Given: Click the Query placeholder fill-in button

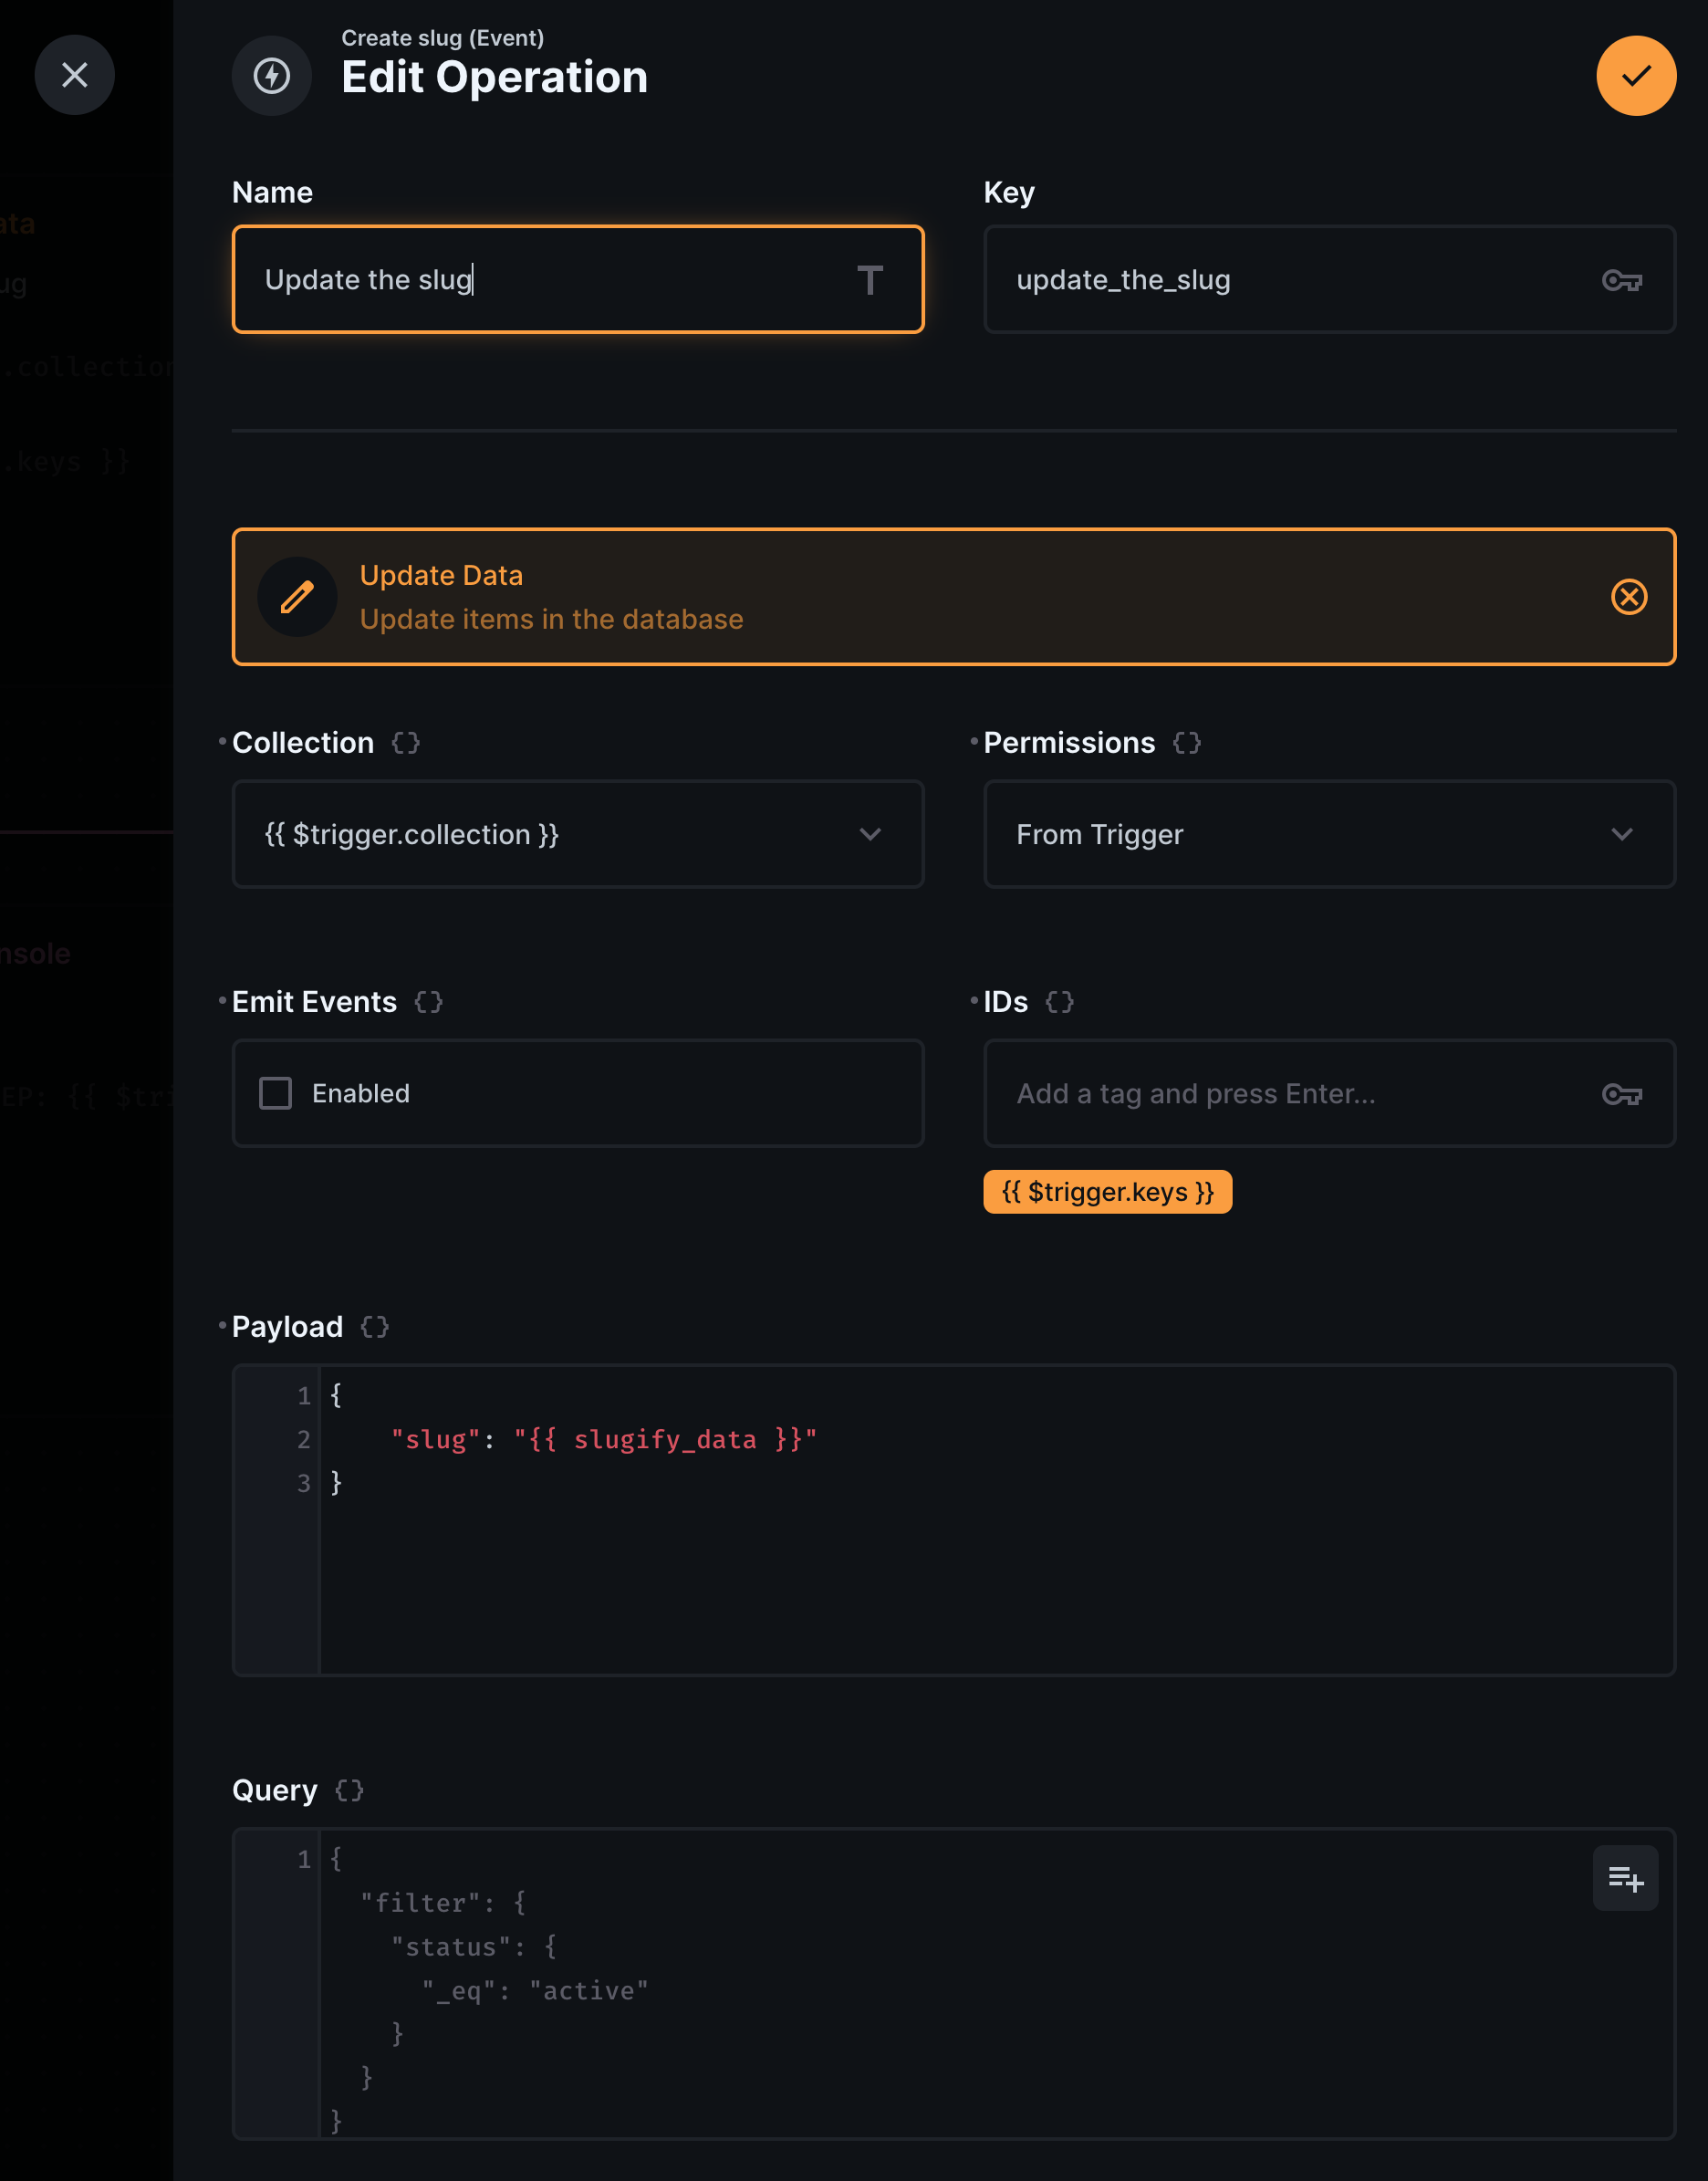Looking at the screenshot, I should click(1626, 1878).
